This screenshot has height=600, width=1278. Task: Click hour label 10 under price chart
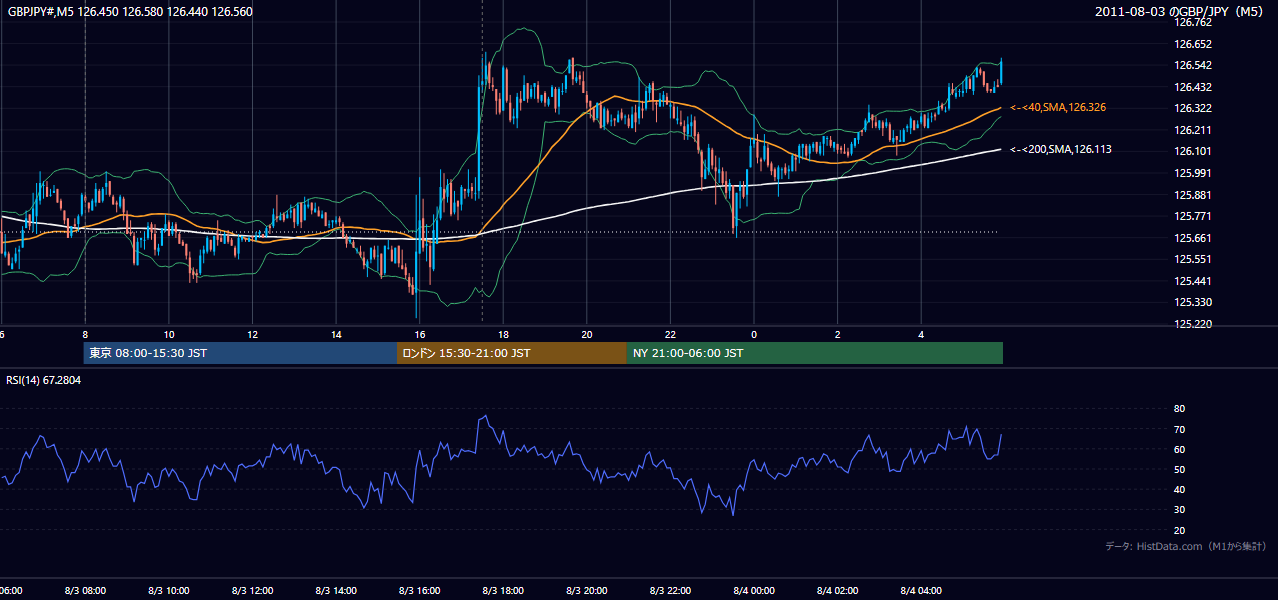point(169,334)
